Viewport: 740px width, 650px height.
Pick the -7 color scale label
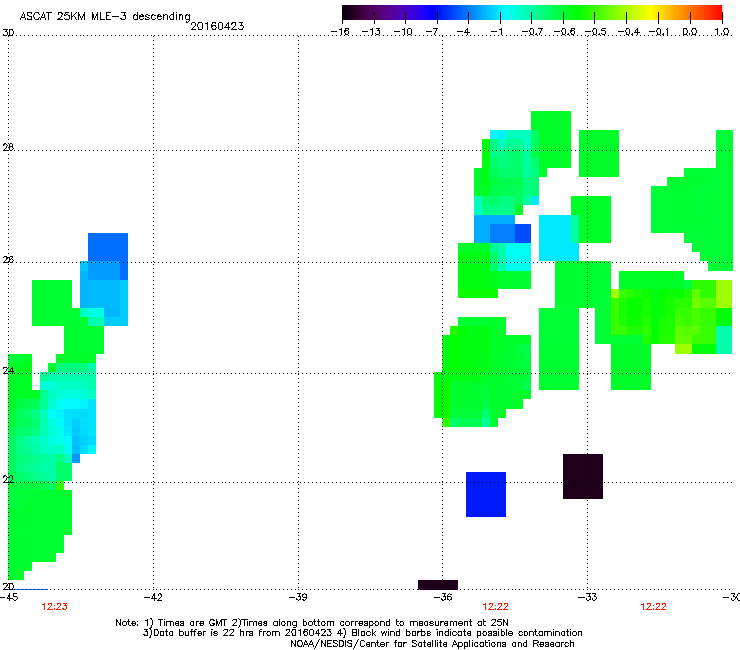click(432, 32)
